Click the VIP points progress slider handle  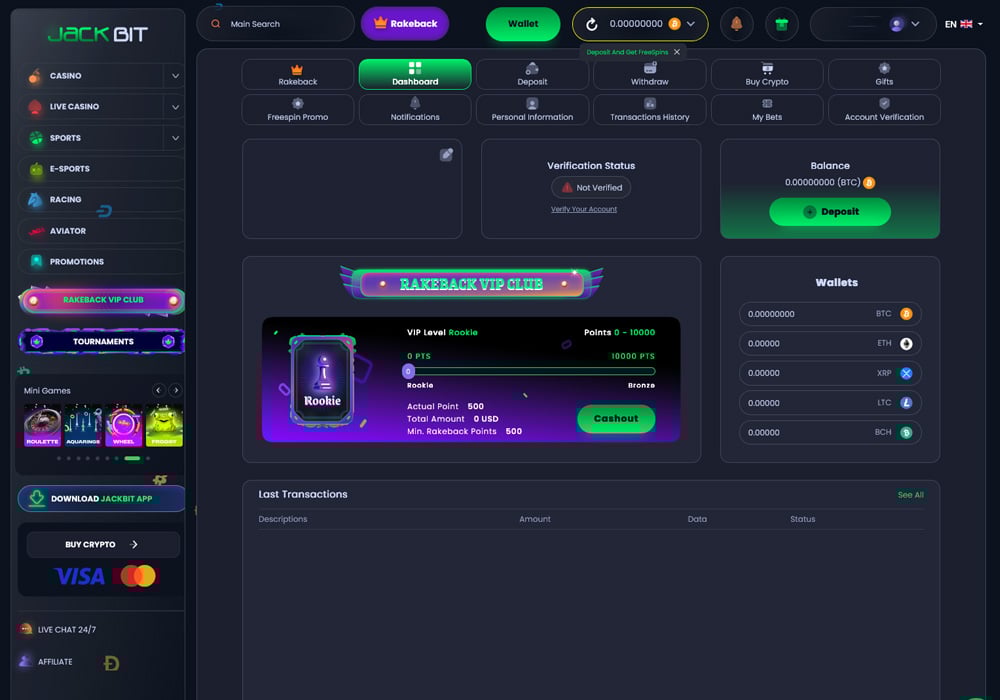coord(408,371)
